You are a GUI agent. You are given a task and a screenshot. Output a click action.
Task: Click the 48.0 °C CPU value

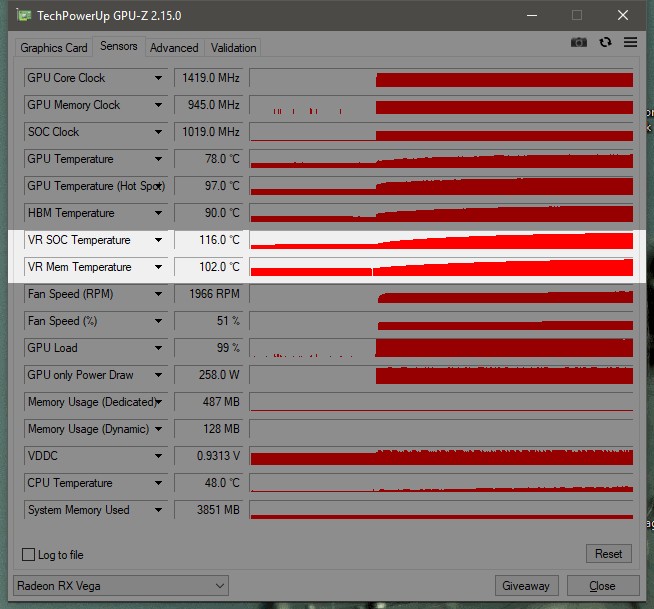click(209, 483)
